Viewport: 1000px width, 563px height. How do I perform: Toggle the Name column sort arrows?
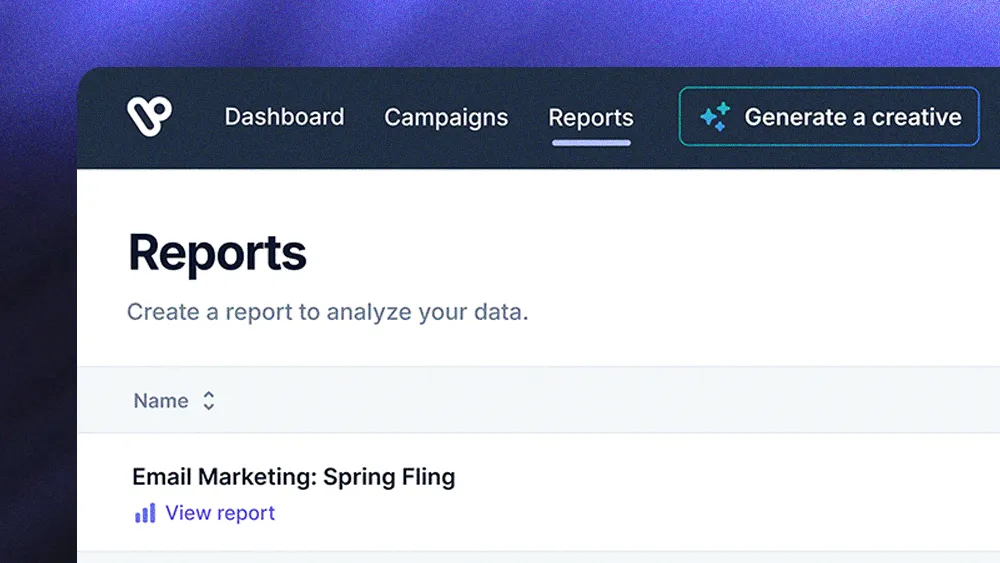209,400
